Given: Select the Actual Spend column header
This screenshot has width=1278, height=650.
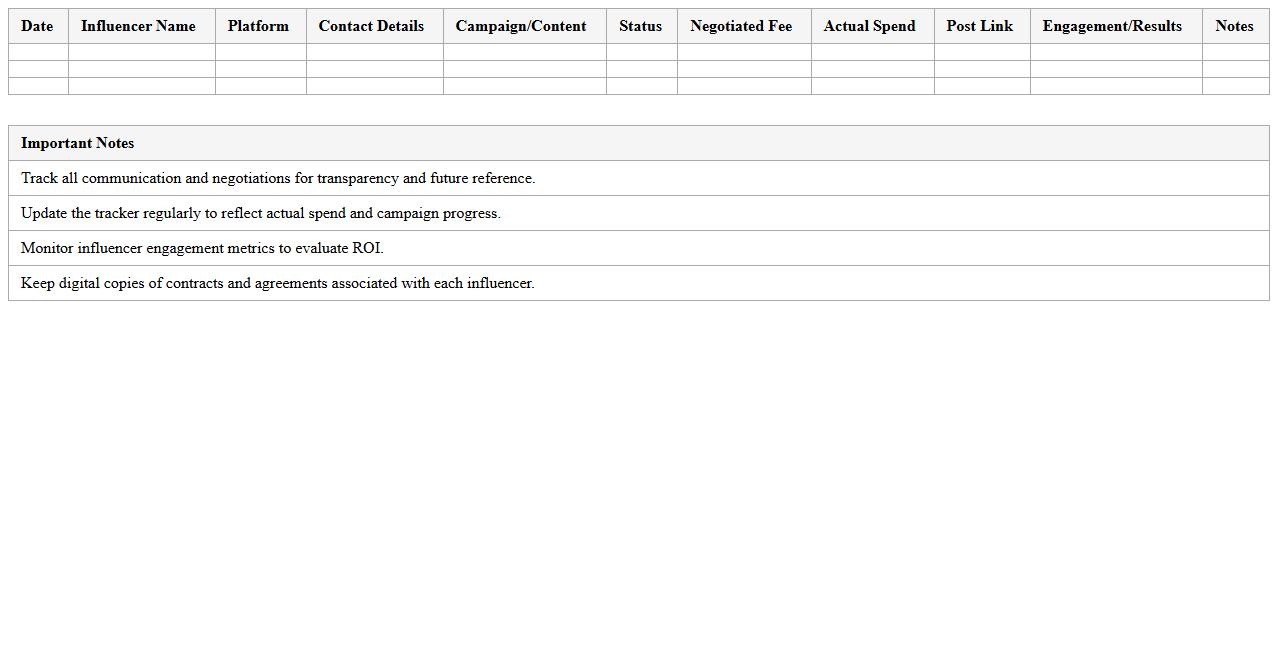Looking at the screenshot, I should tap(869, 26).
